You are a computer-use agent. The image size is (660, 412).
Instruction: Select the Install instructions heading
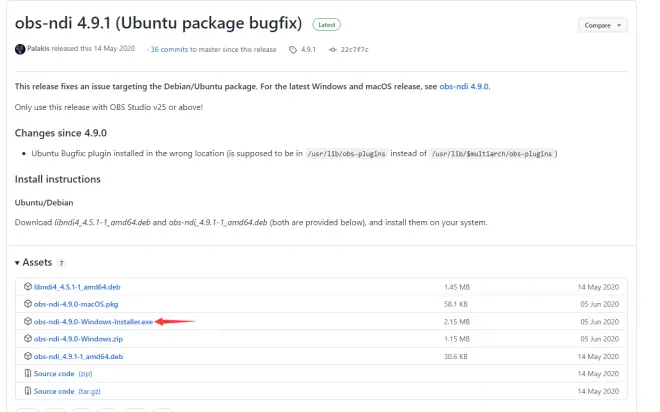coord(58,179)
